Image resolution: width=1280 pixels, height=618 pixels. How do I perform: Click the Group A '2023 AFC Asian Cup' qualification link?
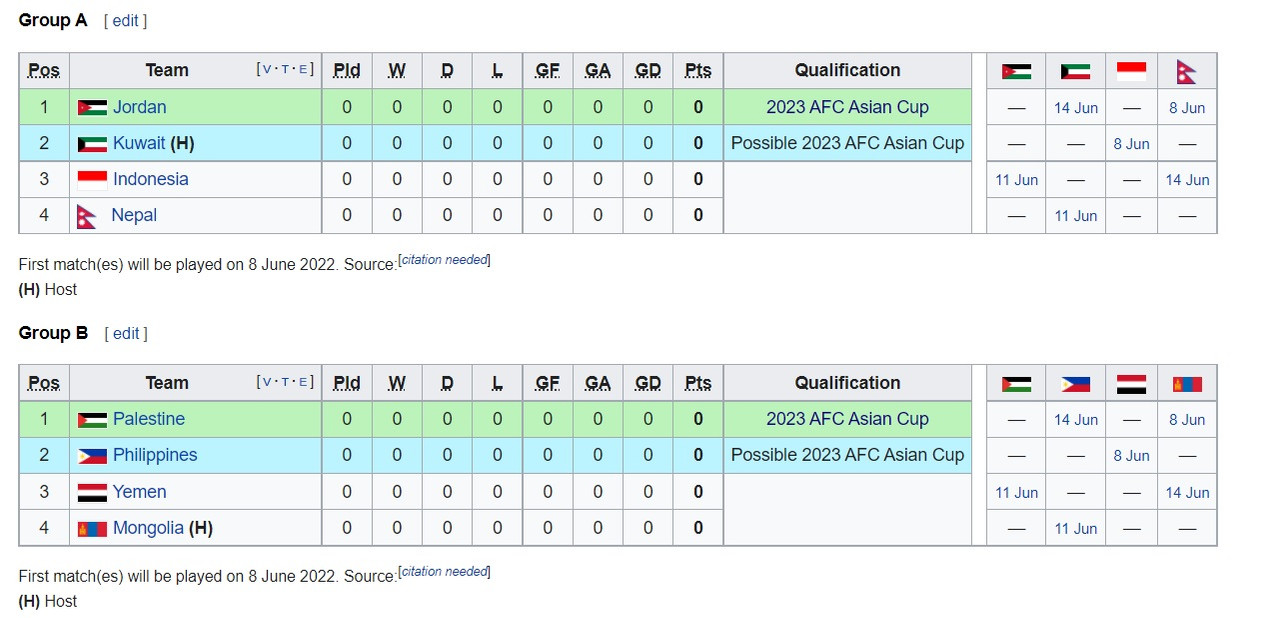[x=847, y=107]
